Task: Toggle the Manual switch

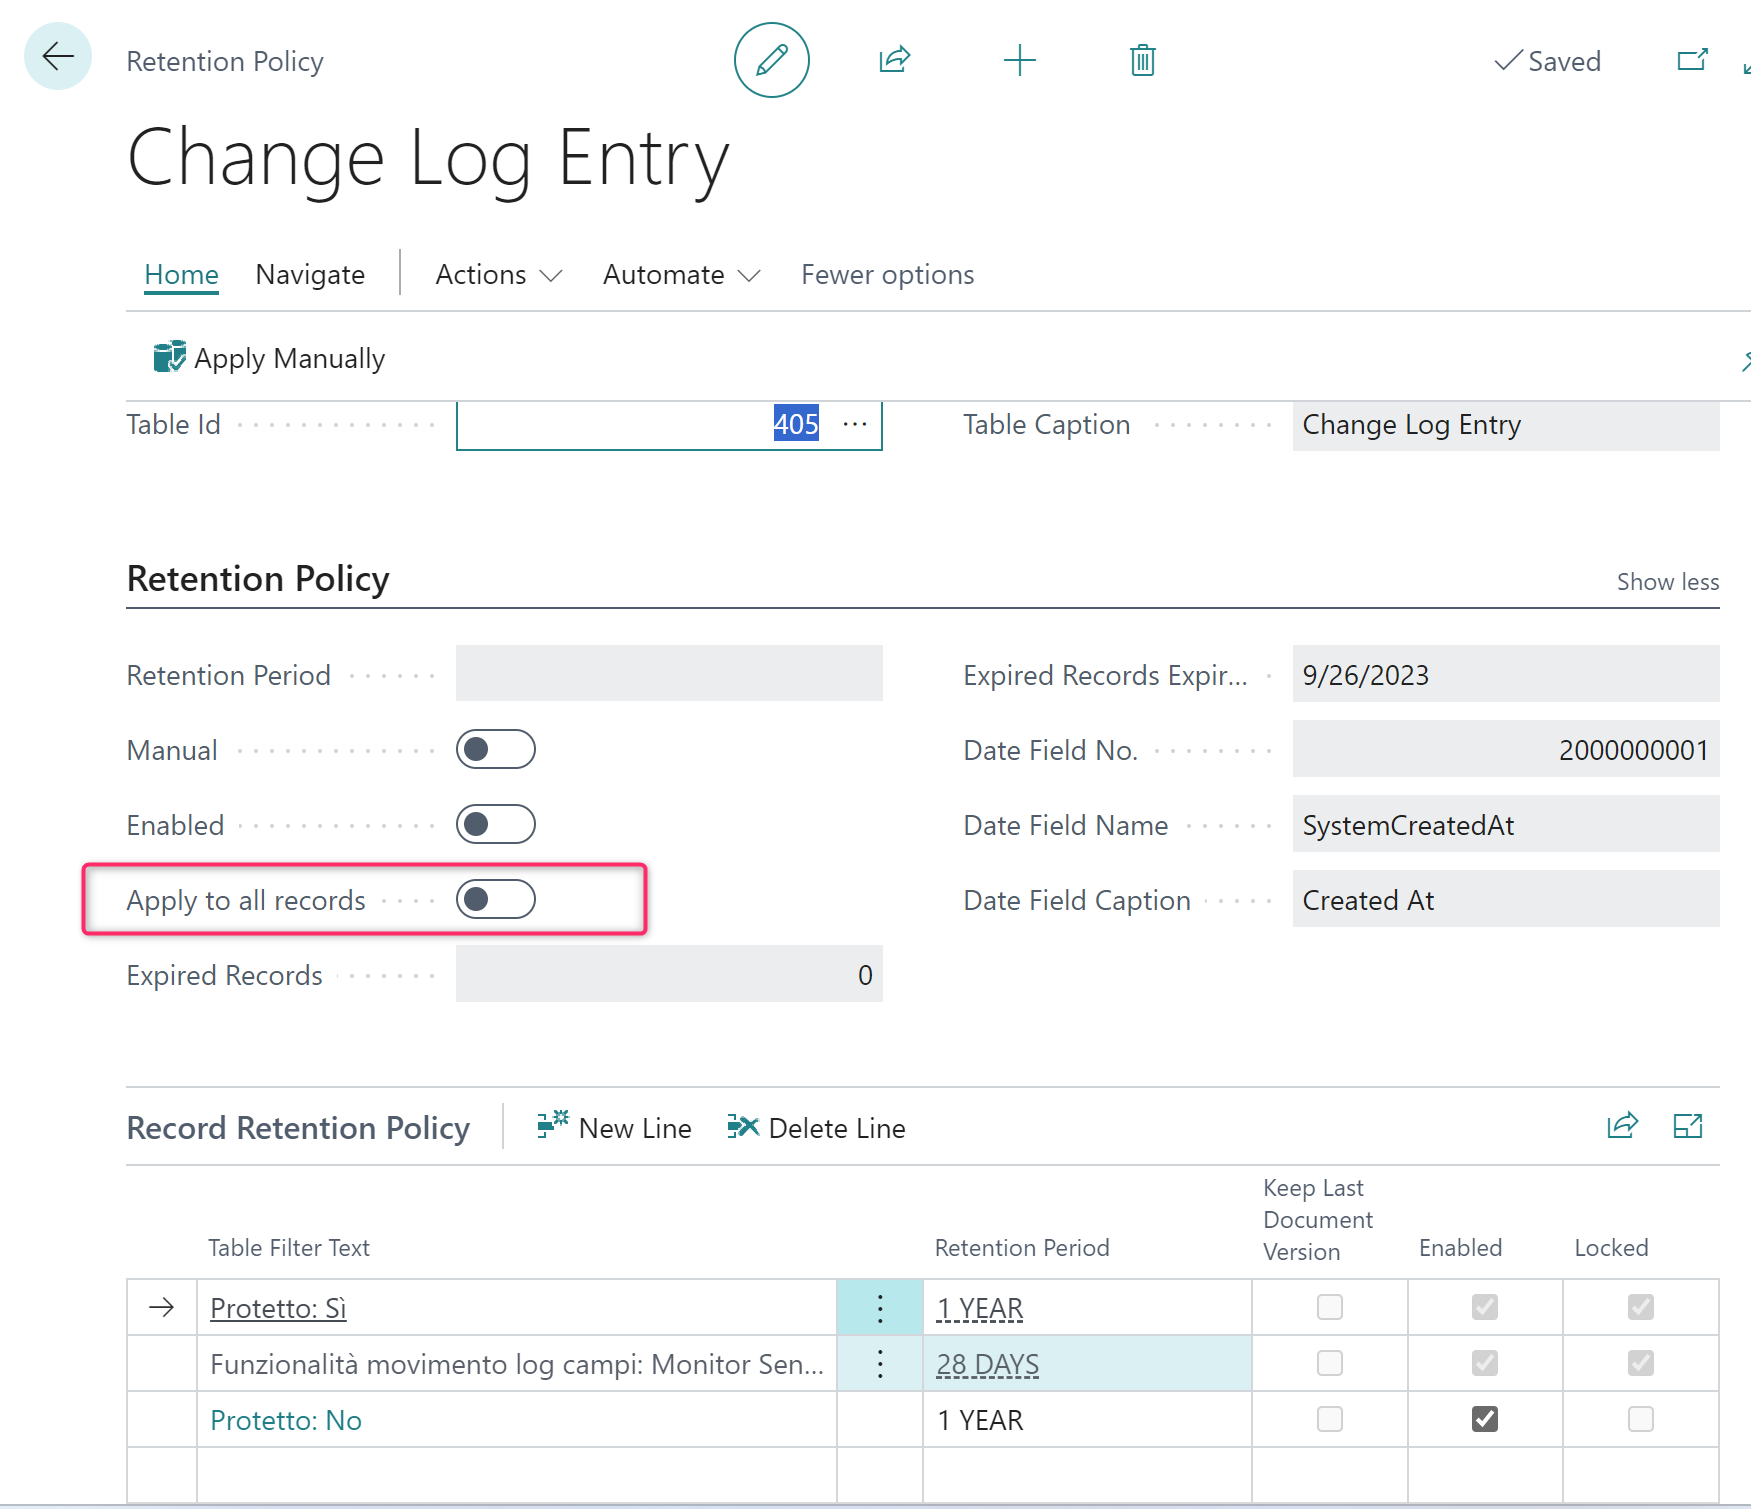Action: 495,749
